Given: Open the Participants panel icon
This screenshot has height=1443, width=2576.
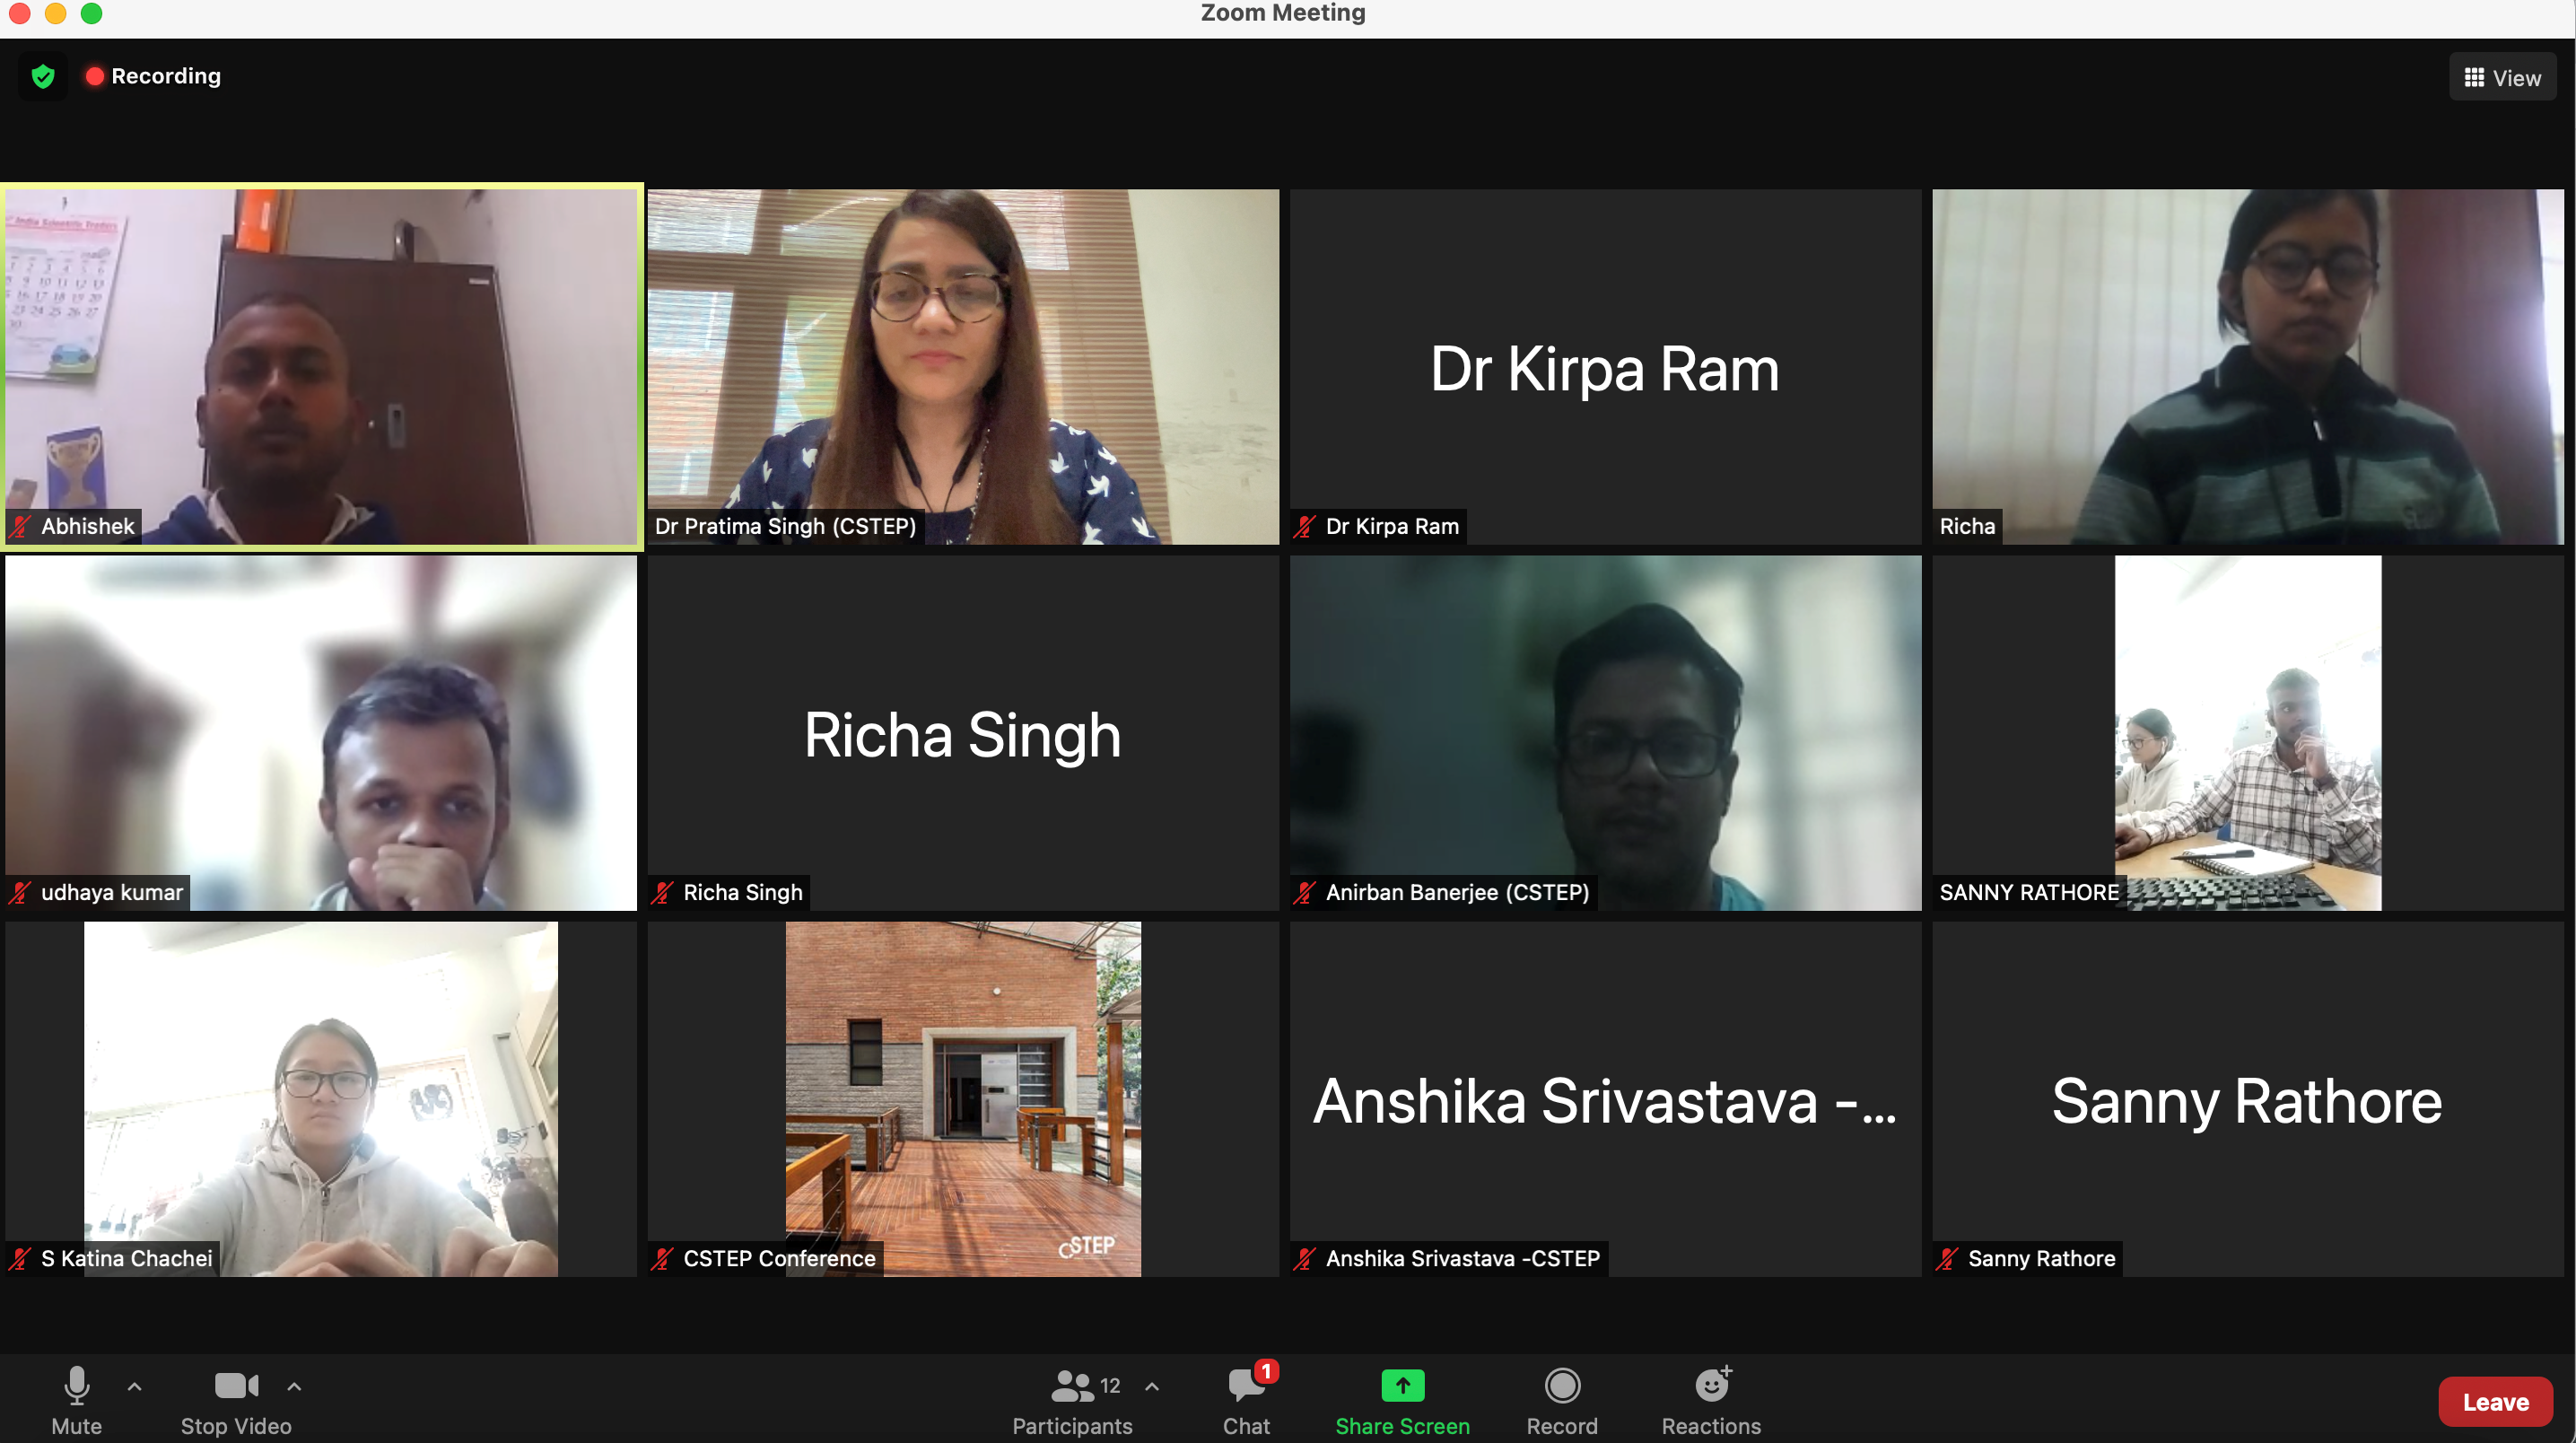Looking at the screenshot, I should coord(1072,1386).
